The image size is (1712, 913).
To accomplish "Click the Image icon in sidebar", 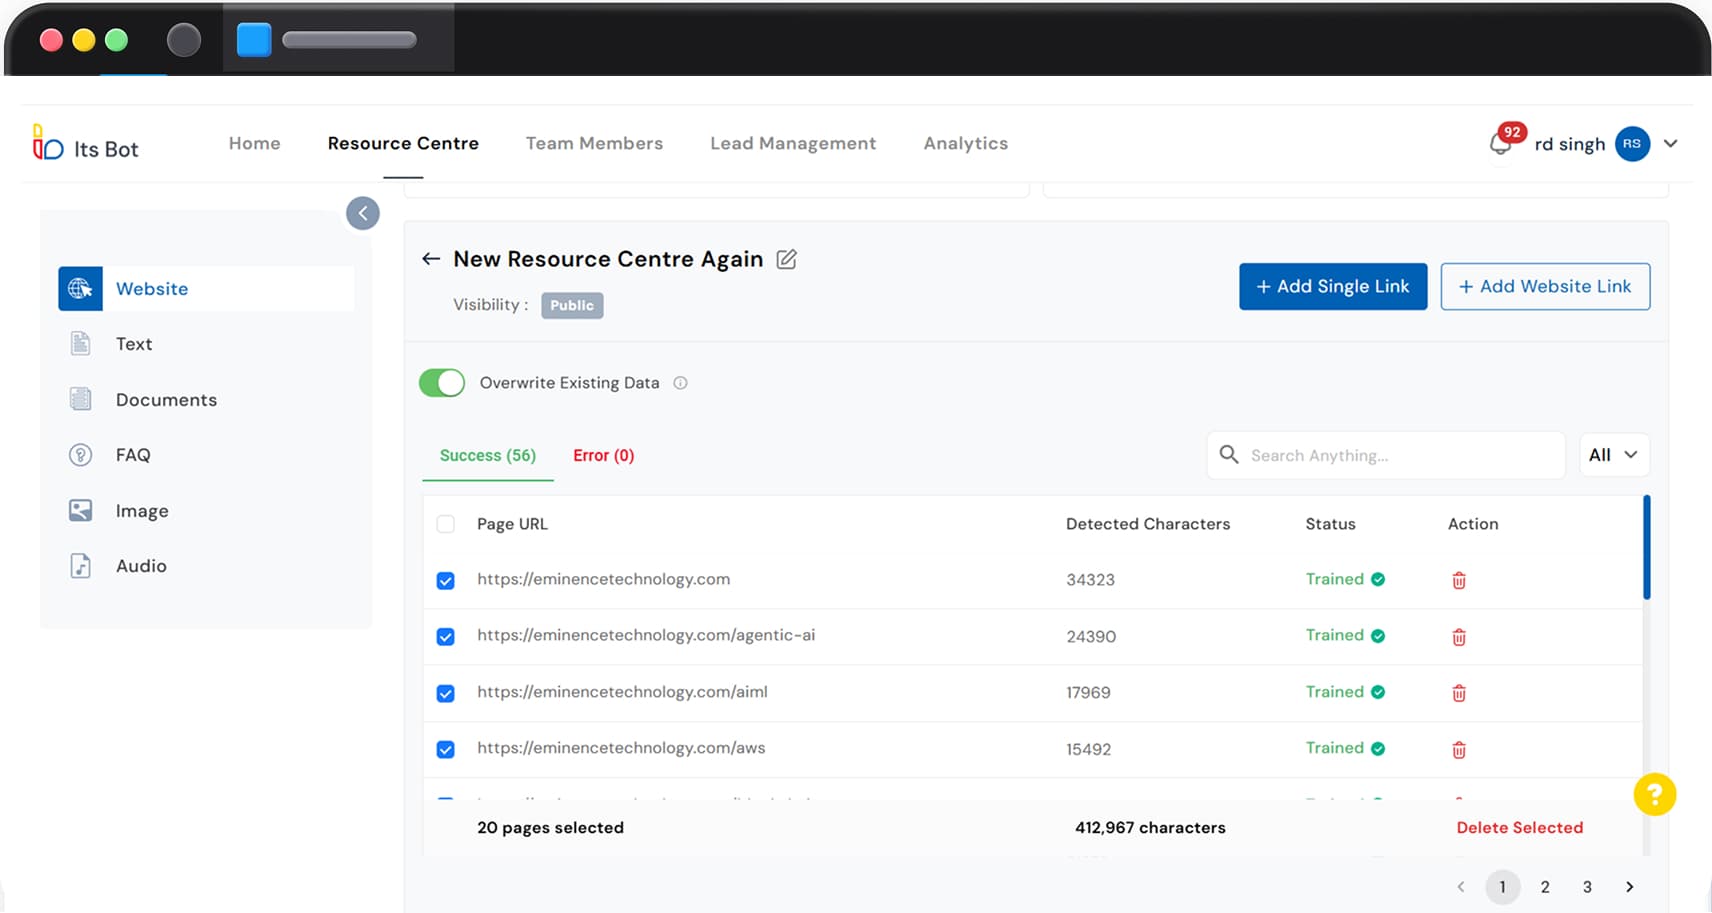I will (x=80, y=511).
